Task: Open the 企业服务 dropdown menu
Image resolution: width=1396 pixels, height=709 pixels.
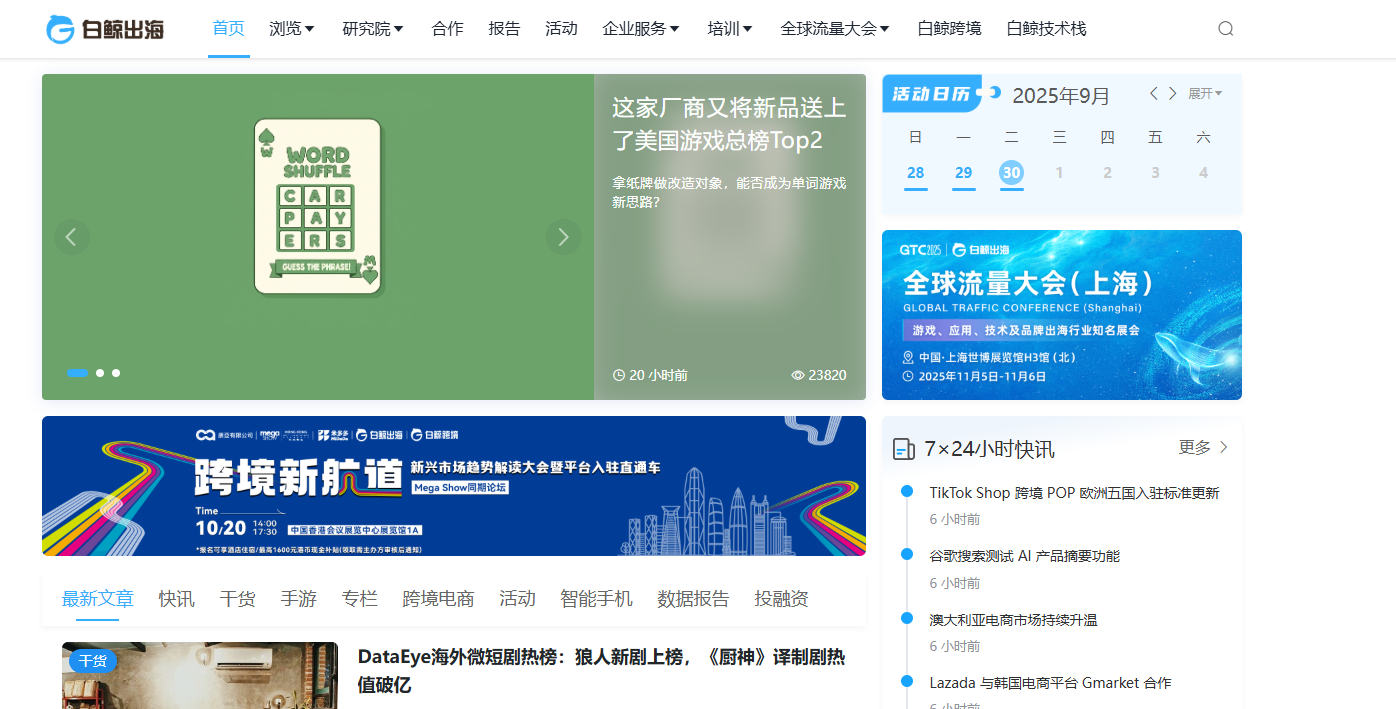Action: pos(641,29)
